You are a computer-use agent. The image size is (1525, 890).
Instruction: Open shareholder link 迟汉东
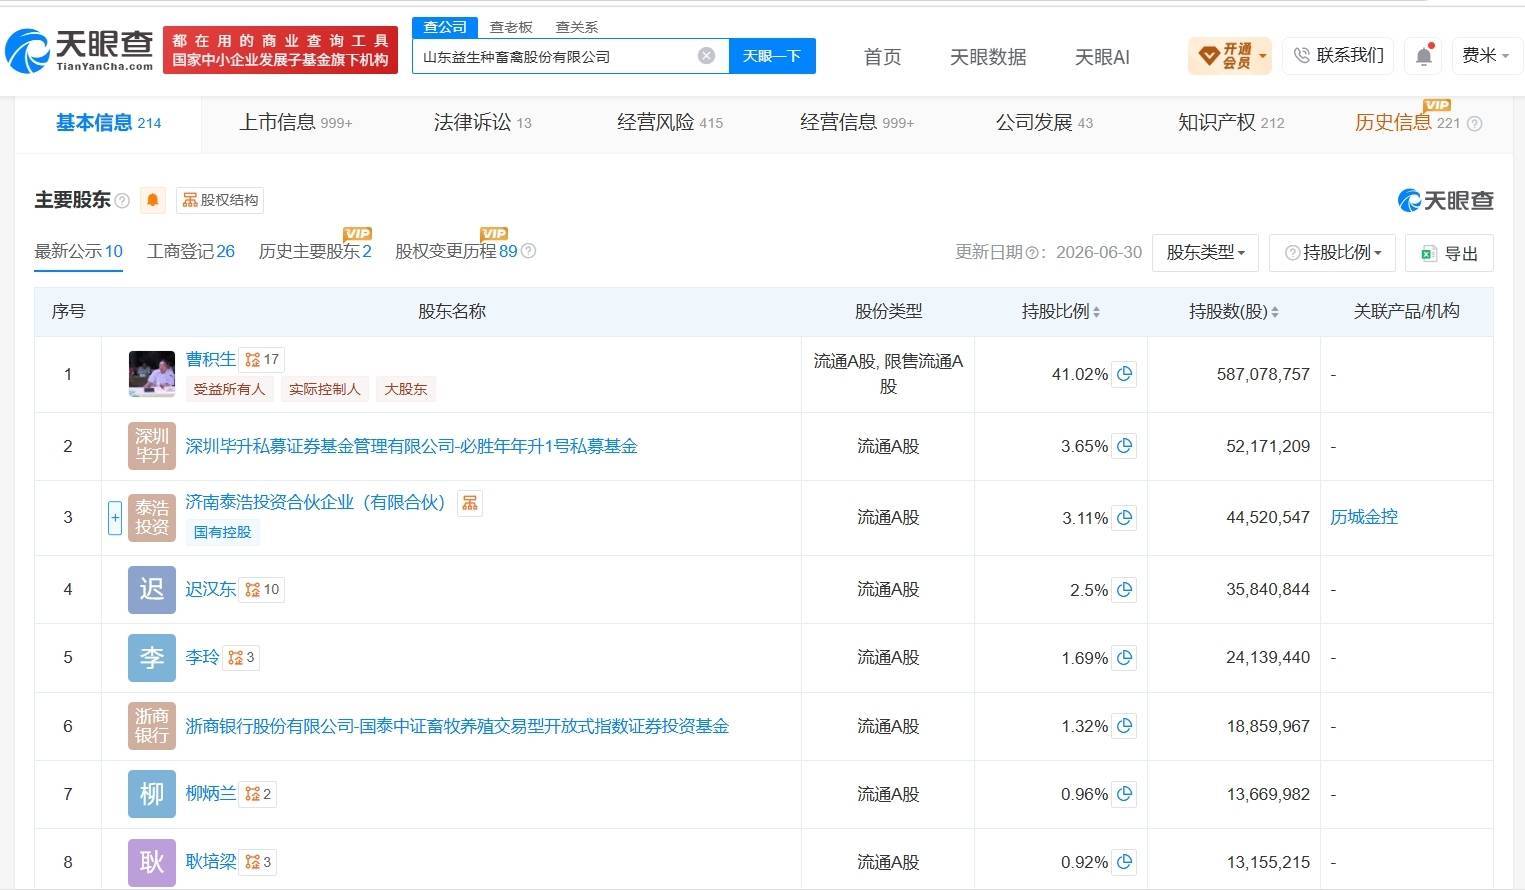(x=211, y=589)
